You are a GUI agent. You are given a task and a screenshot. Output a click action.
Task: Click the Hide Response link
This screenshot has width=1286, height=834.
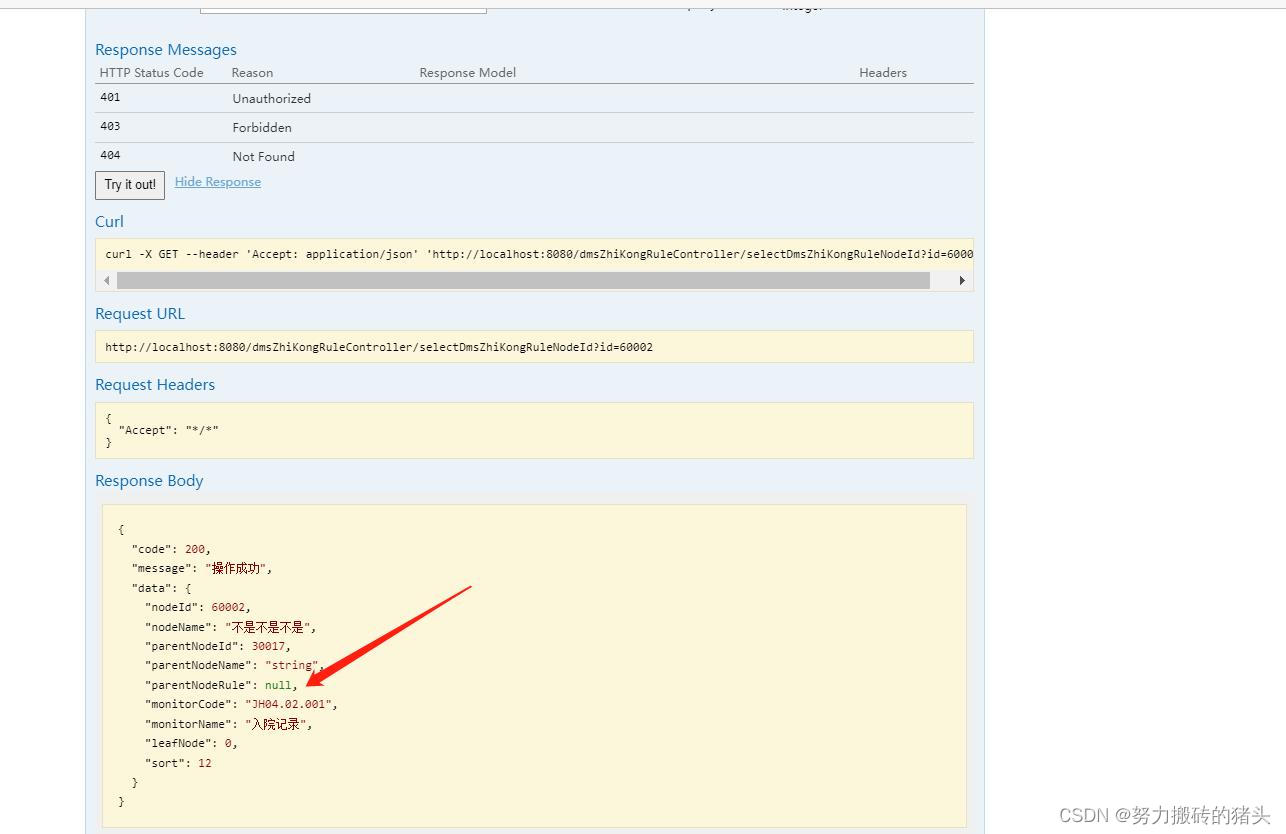click(218, 182)
